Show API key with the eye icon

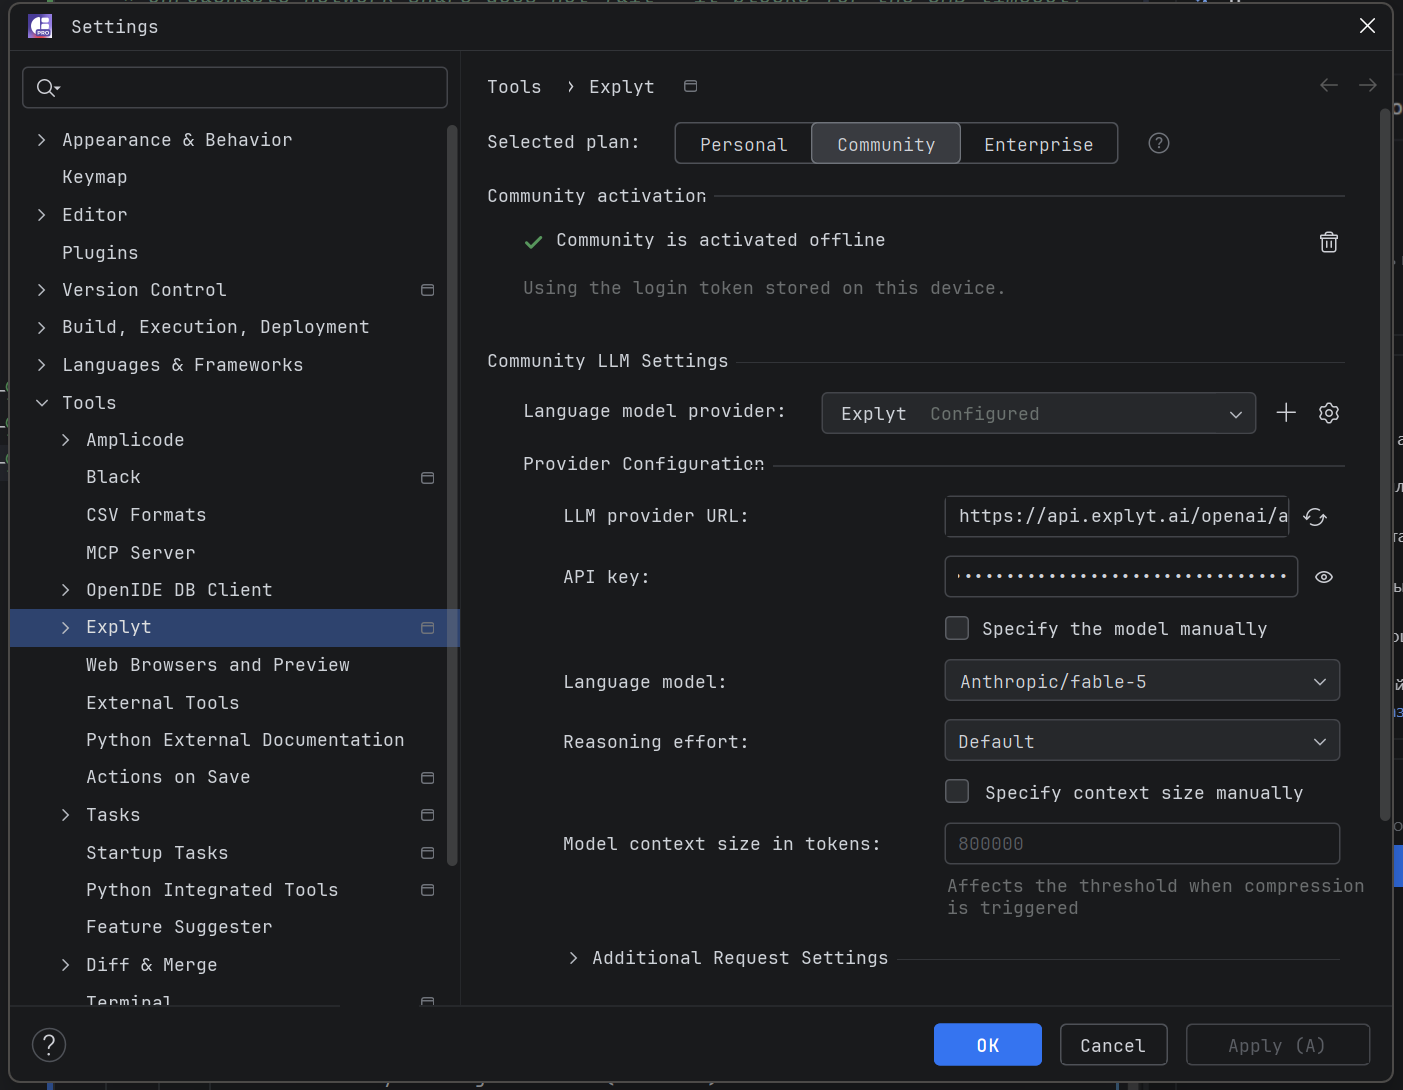point(1324,577)
